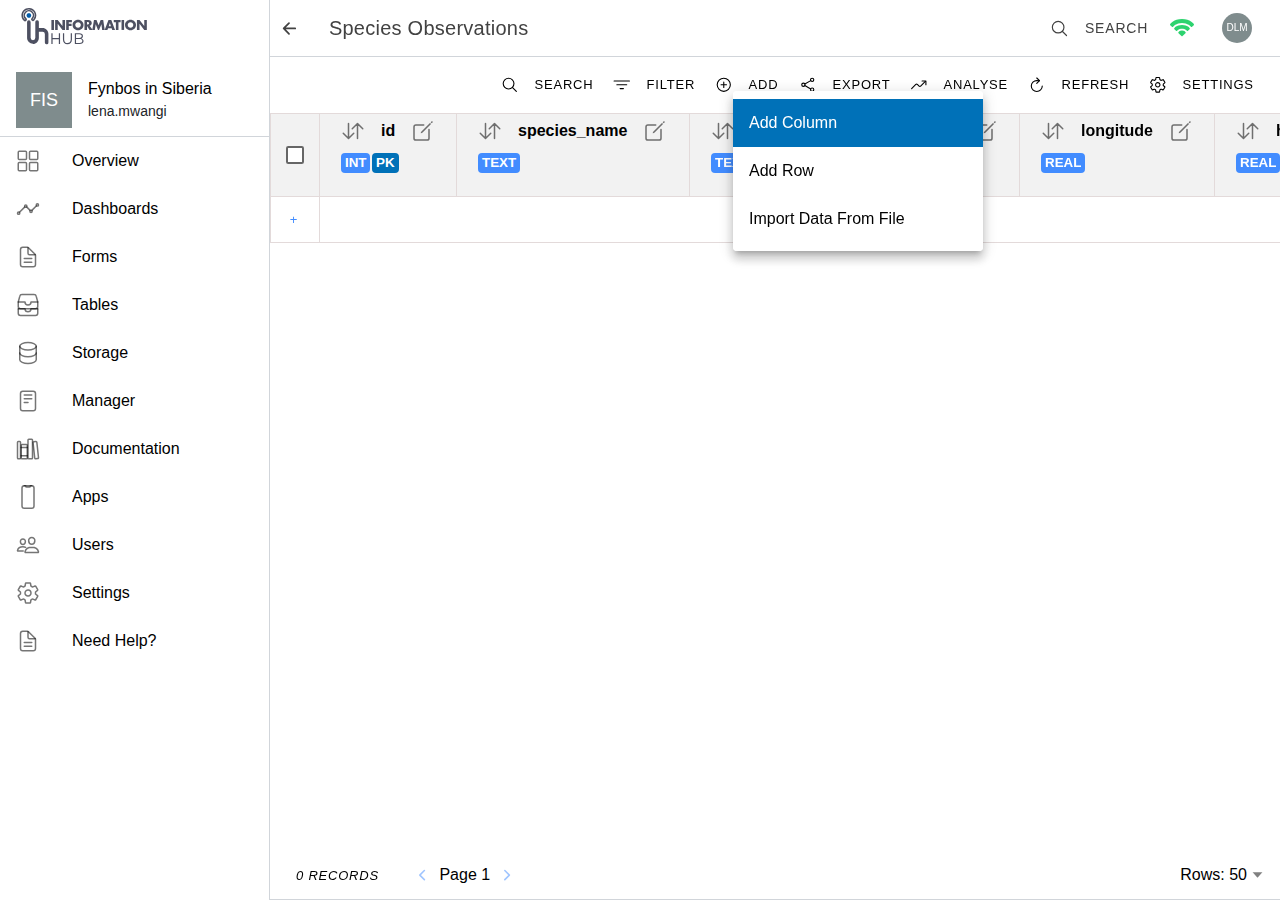Click the REFRESH toolbar button
Screen dimensions: 1280x900
(x=1079, y=85)
